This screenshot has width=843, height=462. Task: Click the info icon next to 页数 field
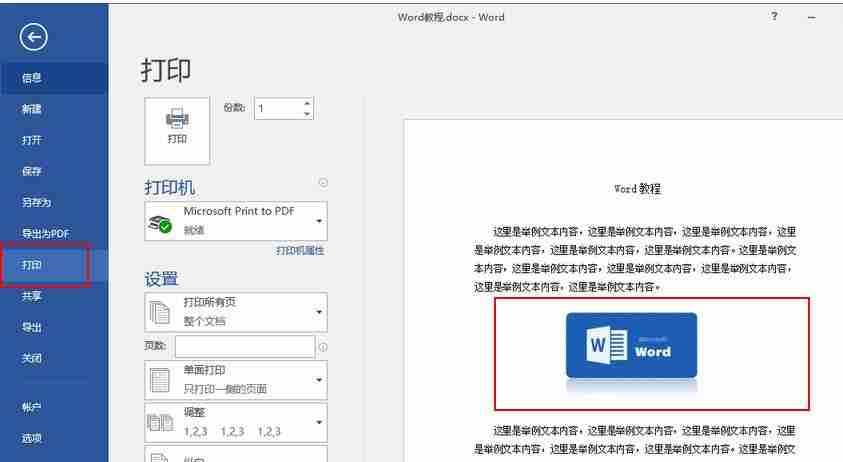click(323, 347)
